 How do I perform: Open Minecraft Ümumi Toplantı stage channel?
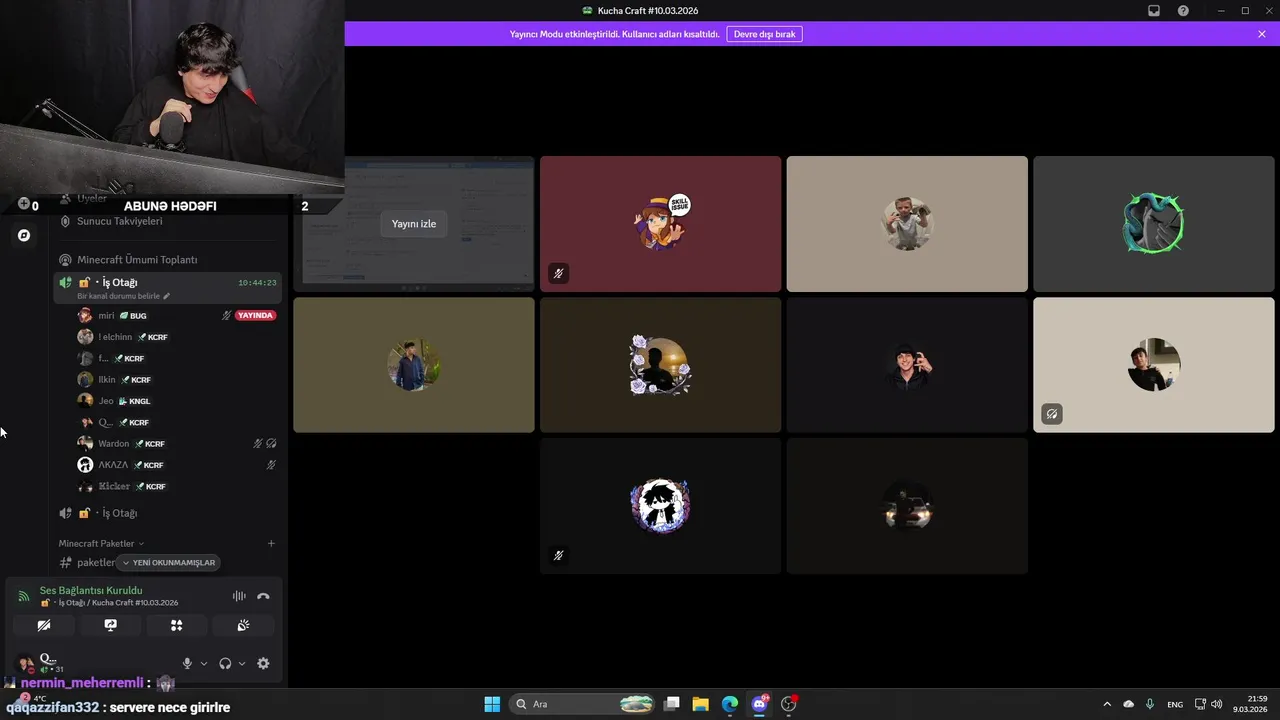click(x=137, y=259)
